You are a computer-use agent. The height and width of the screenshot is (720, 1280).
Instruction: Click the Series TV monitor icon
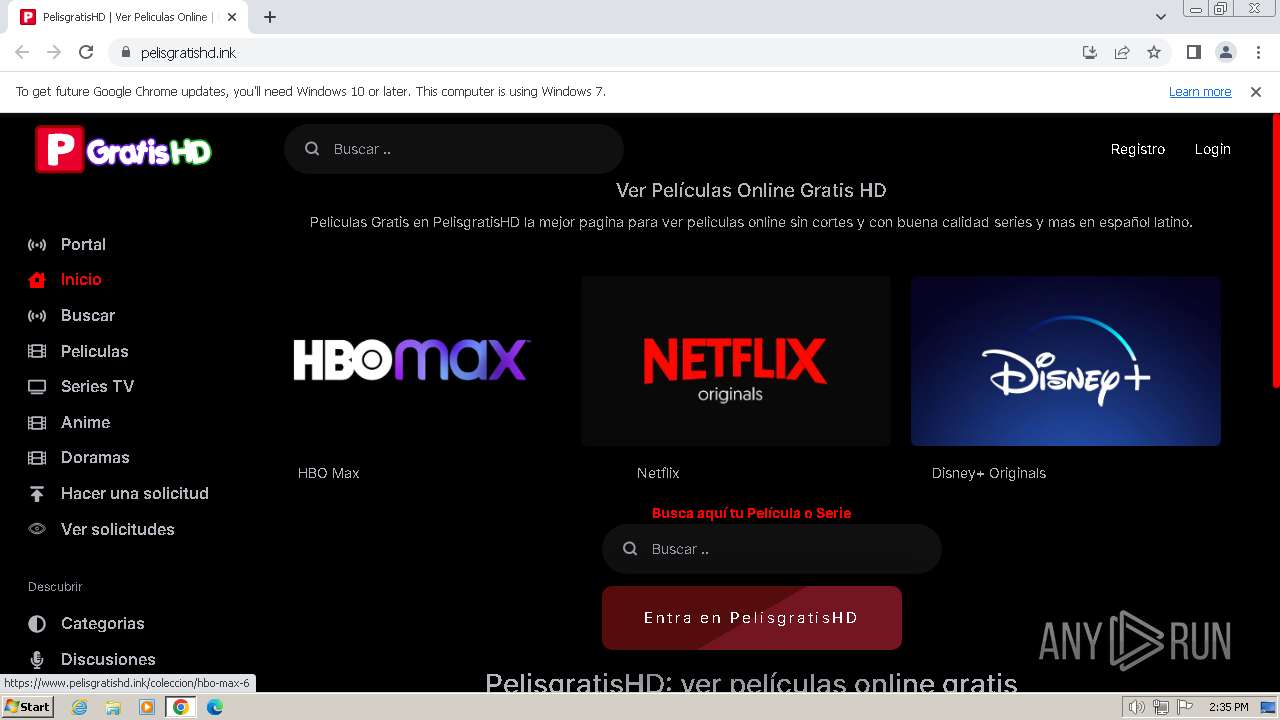point(37,387)
